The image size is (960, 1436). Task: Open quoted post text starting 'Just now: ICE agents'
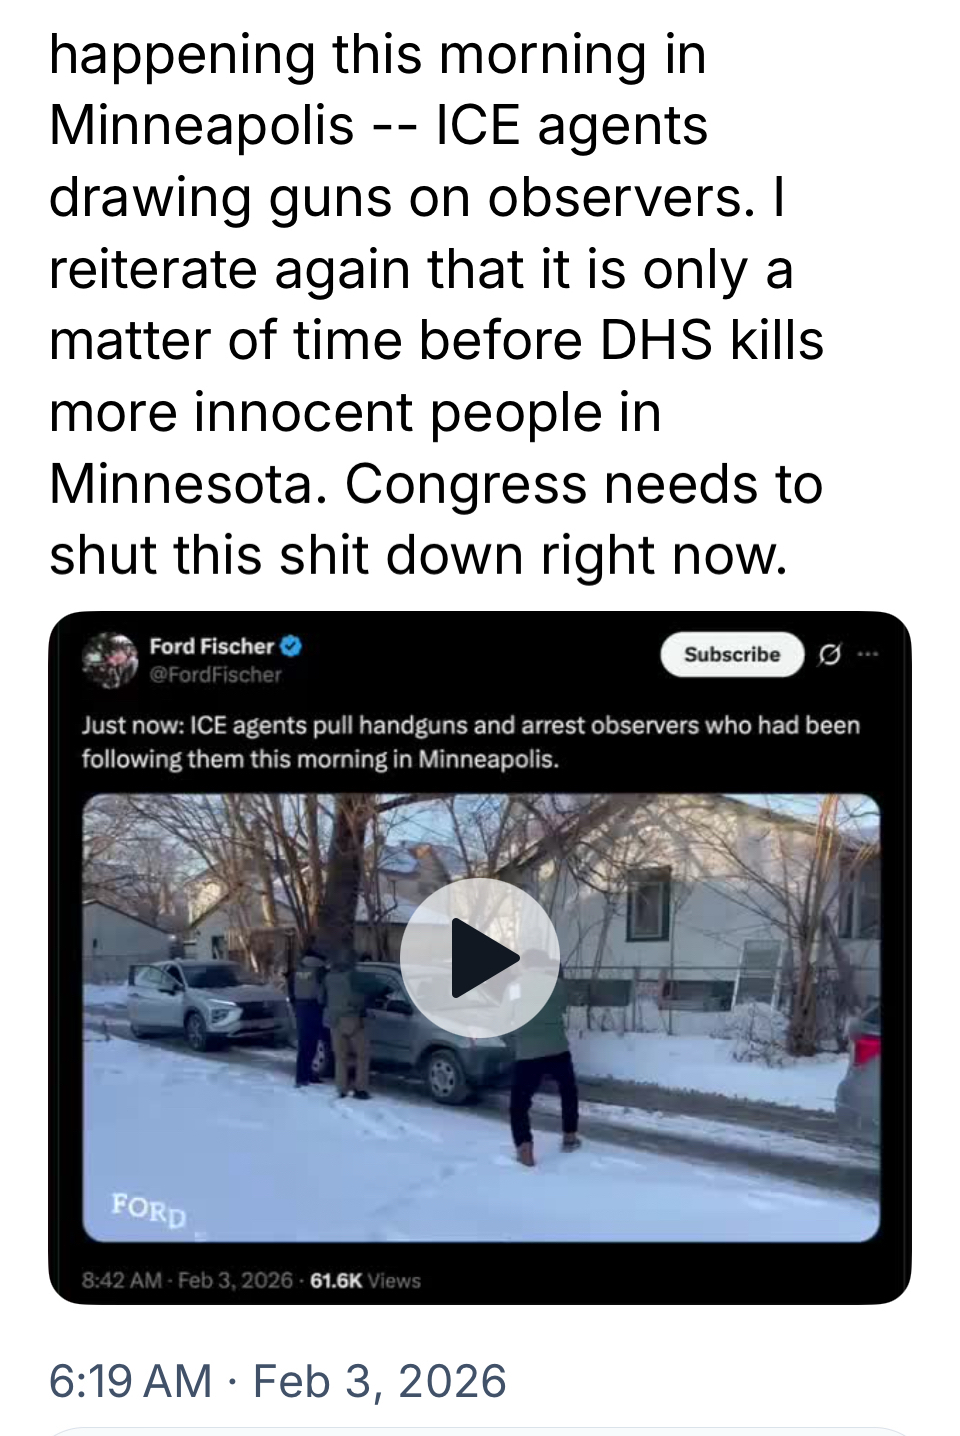tap(470, 742)
